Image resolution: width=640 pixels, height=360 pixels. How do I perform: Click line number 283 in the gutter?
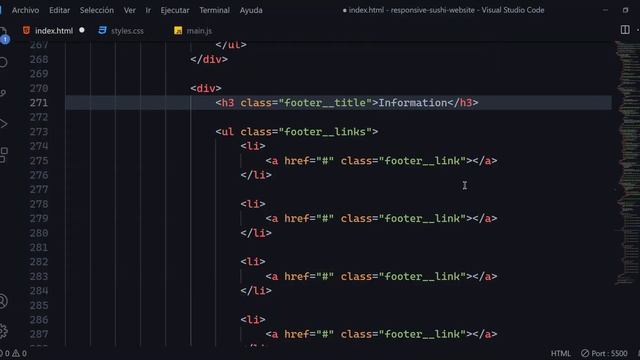tap(39, 276)
